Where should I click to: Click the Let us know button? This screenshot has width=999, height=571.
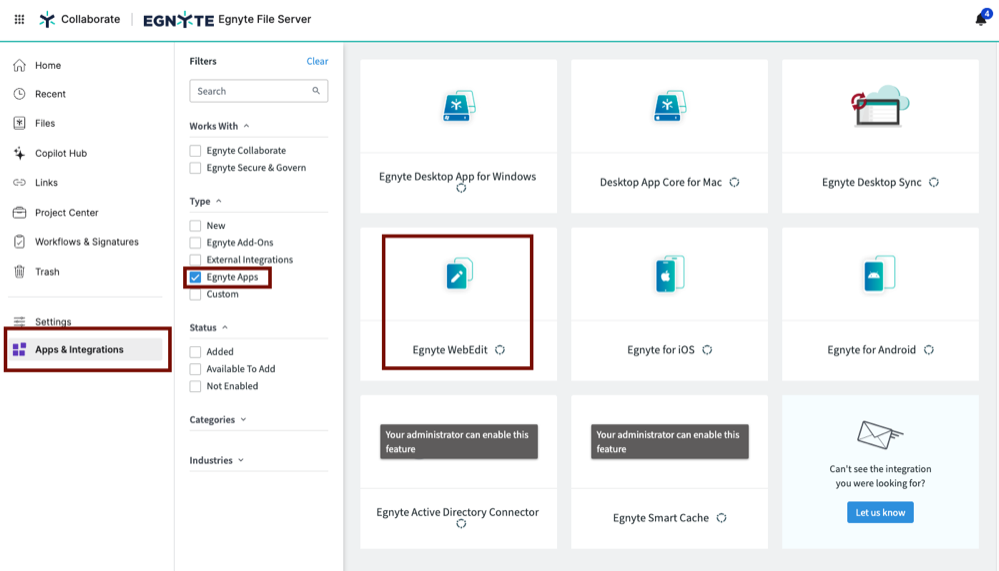(880, 513)
